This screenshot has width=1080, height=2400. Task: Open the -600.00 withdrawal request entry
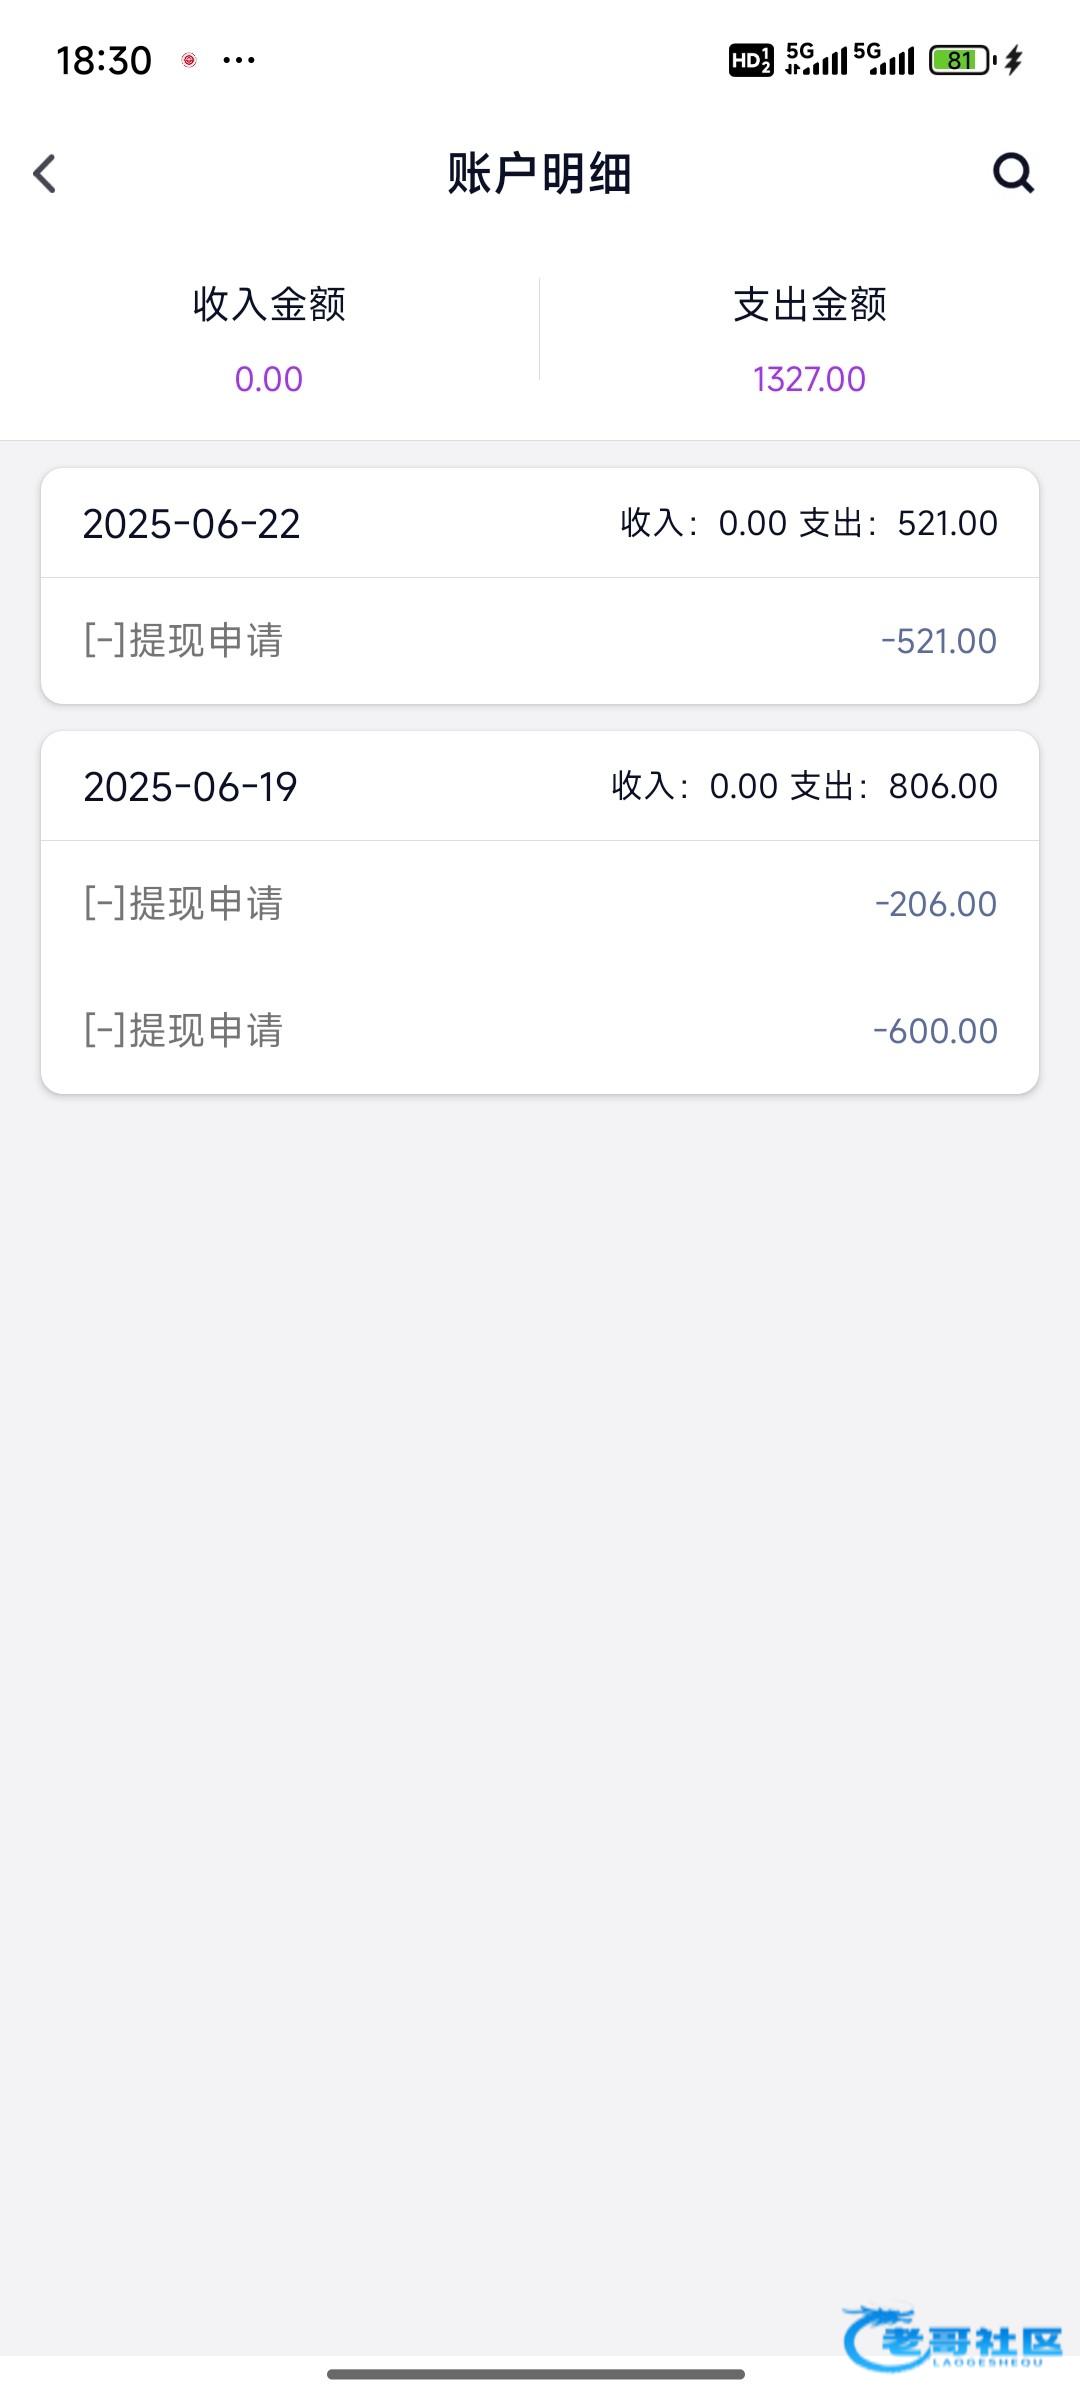pos(540,1031)
